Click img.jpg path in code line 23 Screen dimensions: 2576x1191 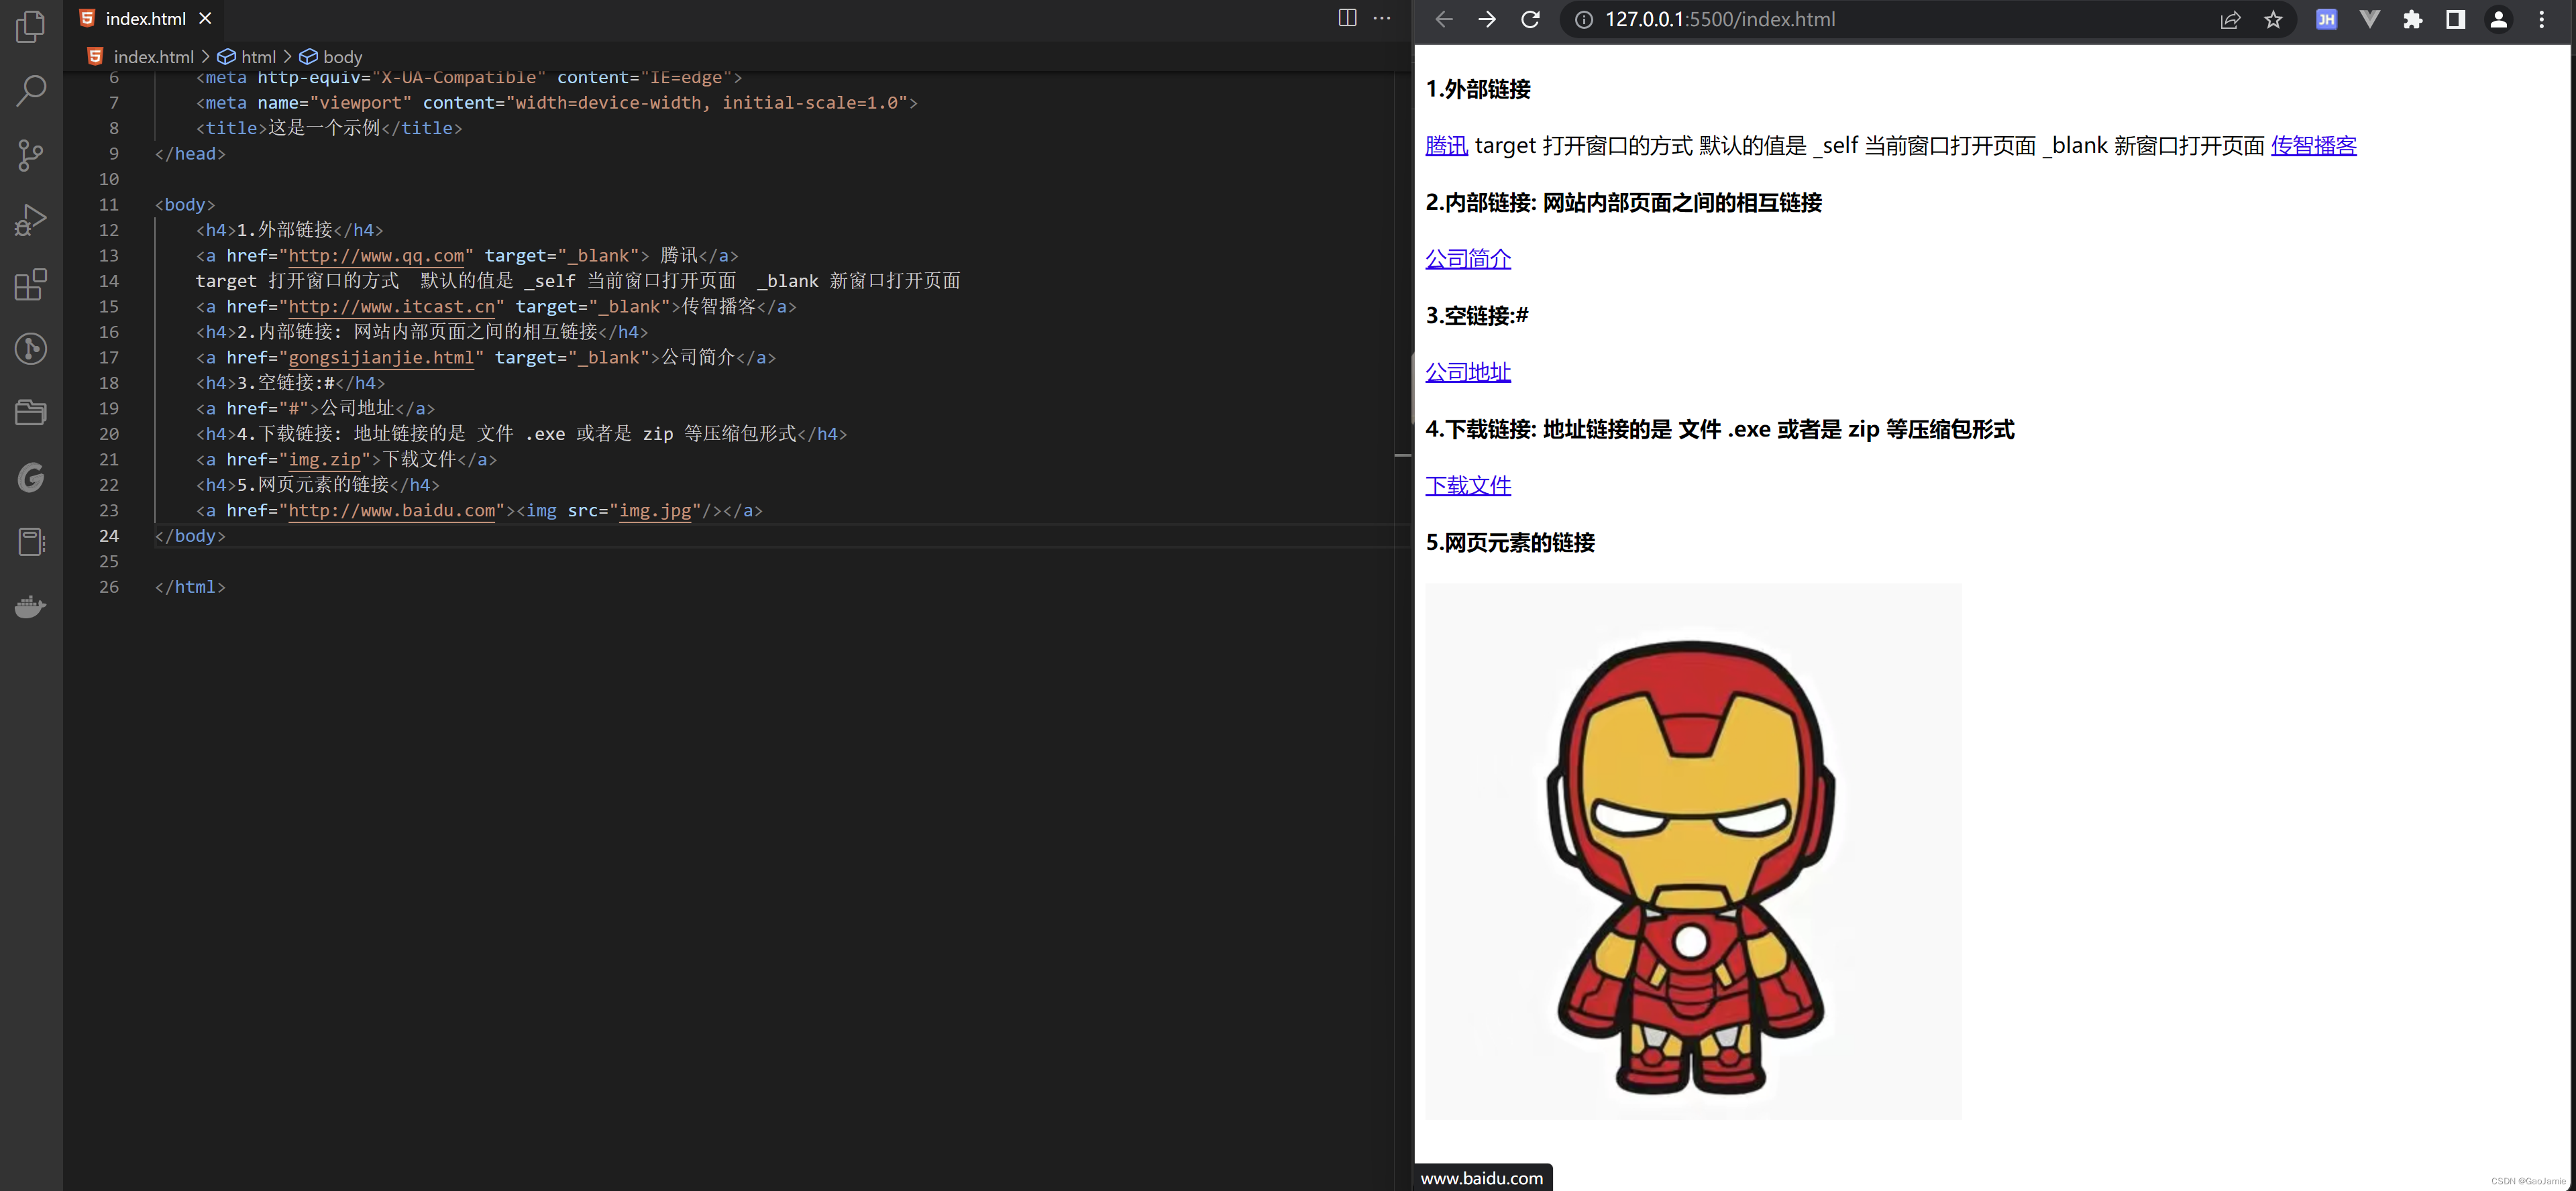(x=655, y=511)
